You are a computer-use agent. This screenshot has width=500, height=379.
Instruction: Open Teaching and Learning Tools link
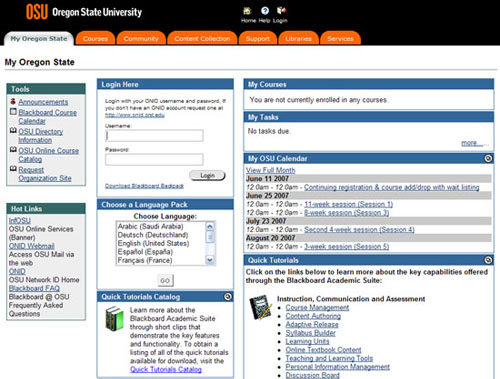(329, 358)
